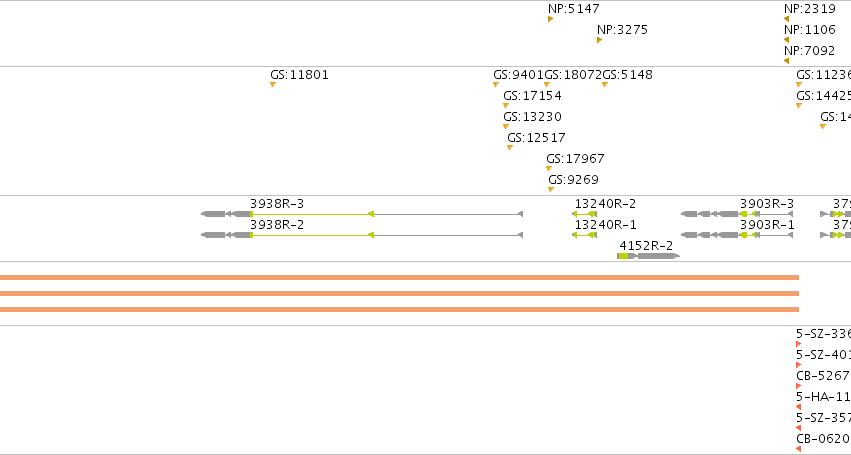Screen dimensions: 851x455
Task: Click the CB-0620 red marker
Action: (x=798, y=449)
